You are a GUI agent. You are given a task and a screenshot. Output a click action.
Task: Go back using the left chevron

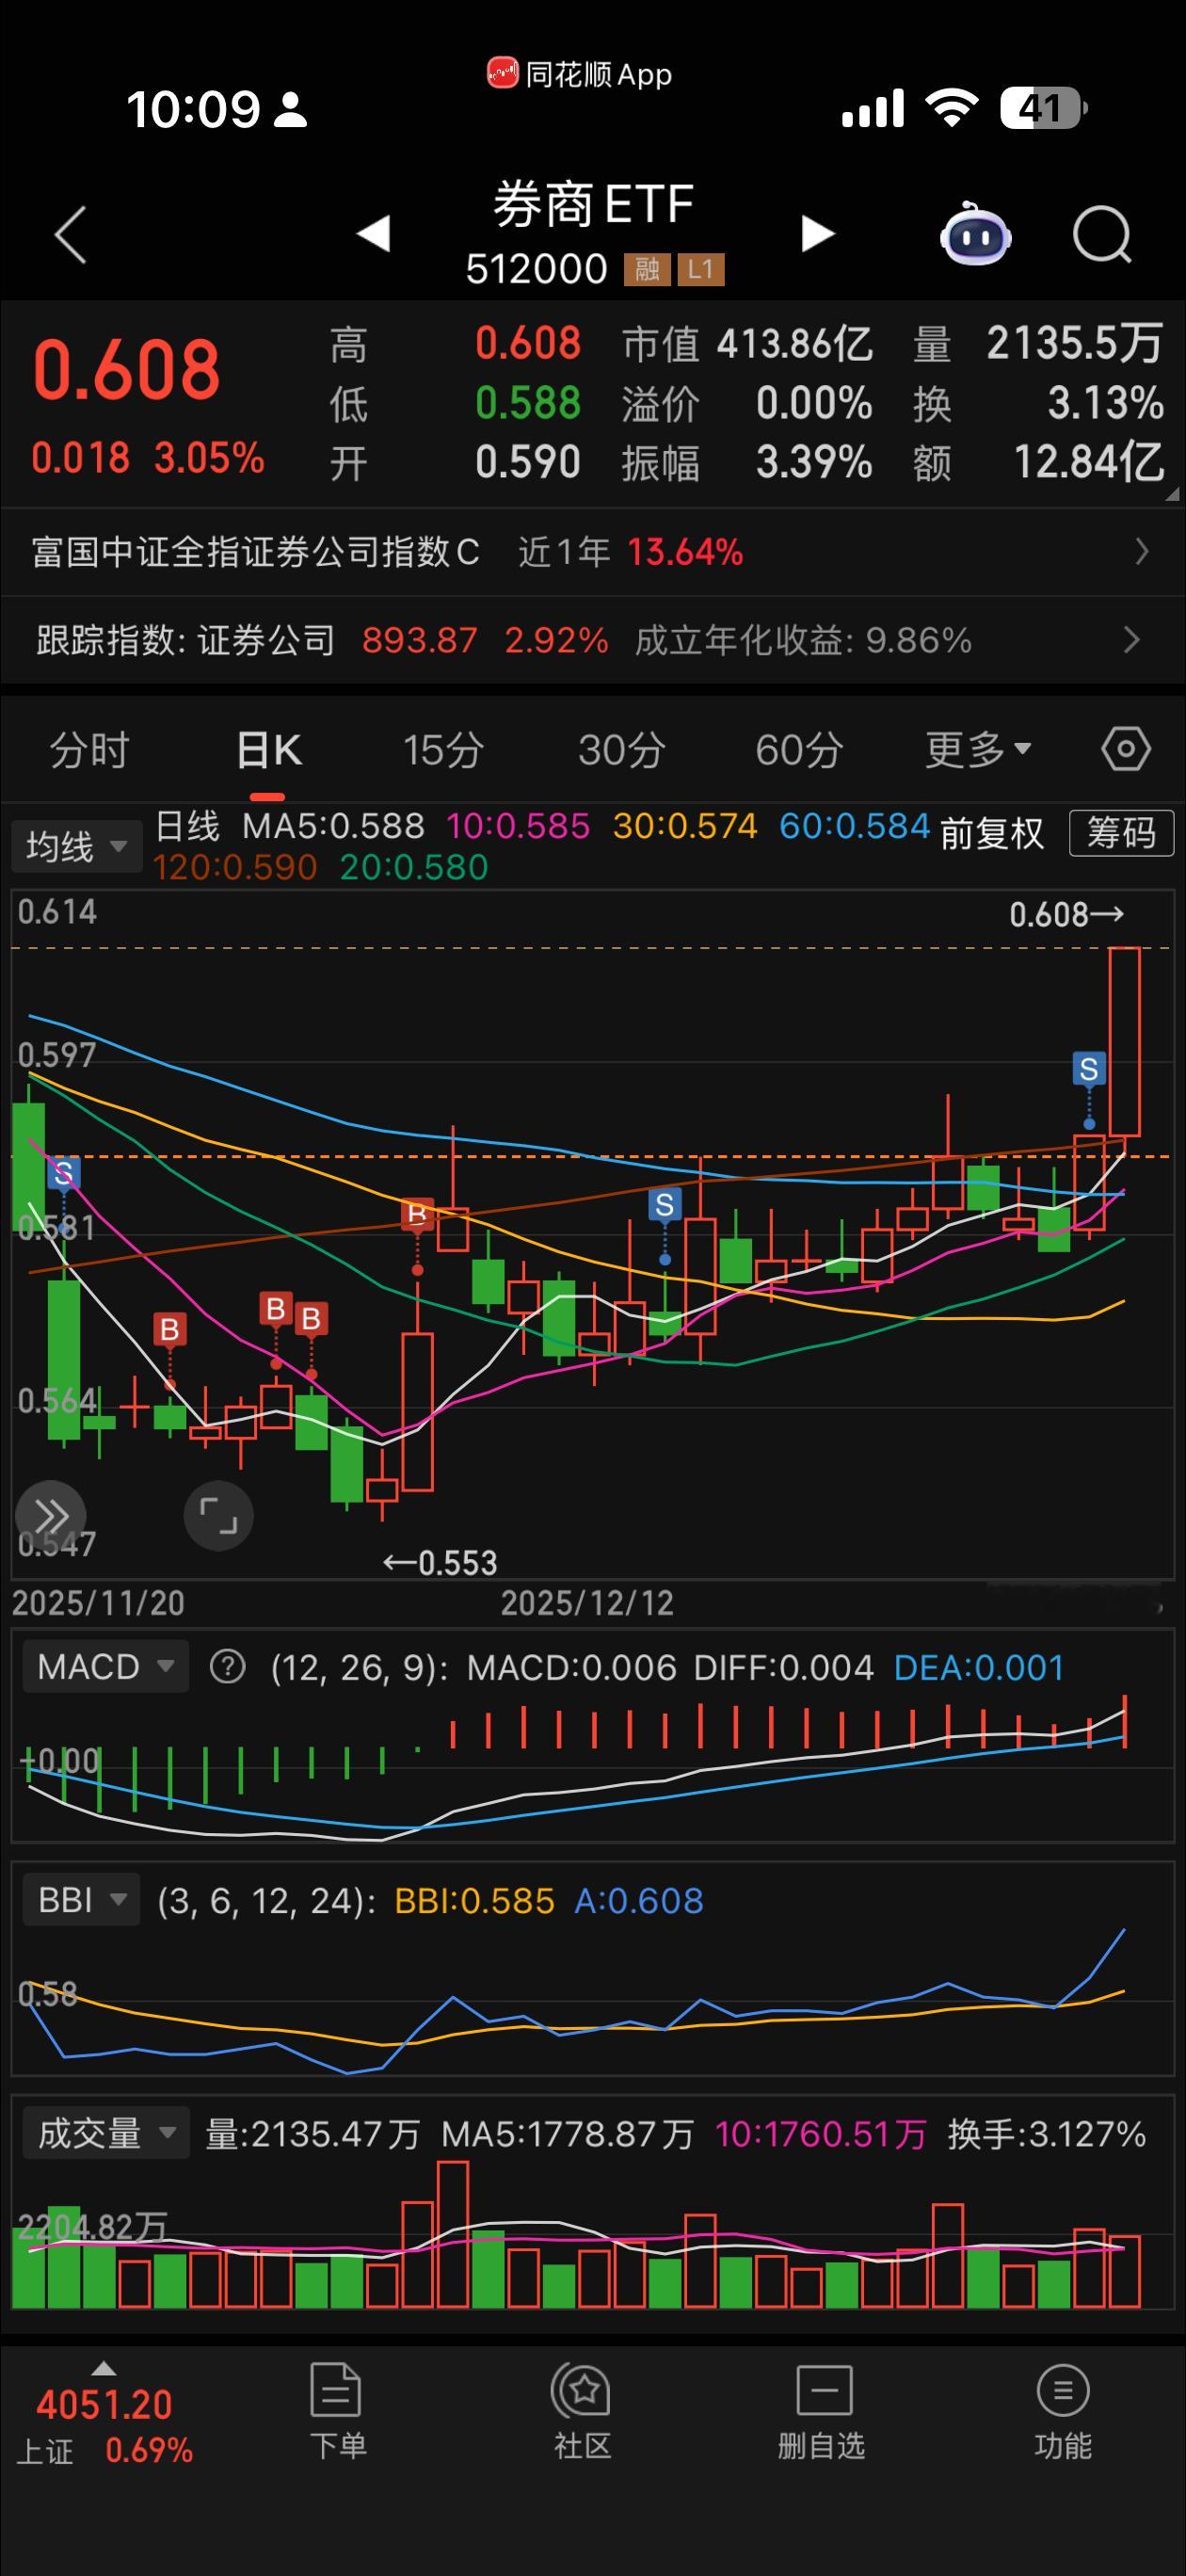tap(70, 236)
